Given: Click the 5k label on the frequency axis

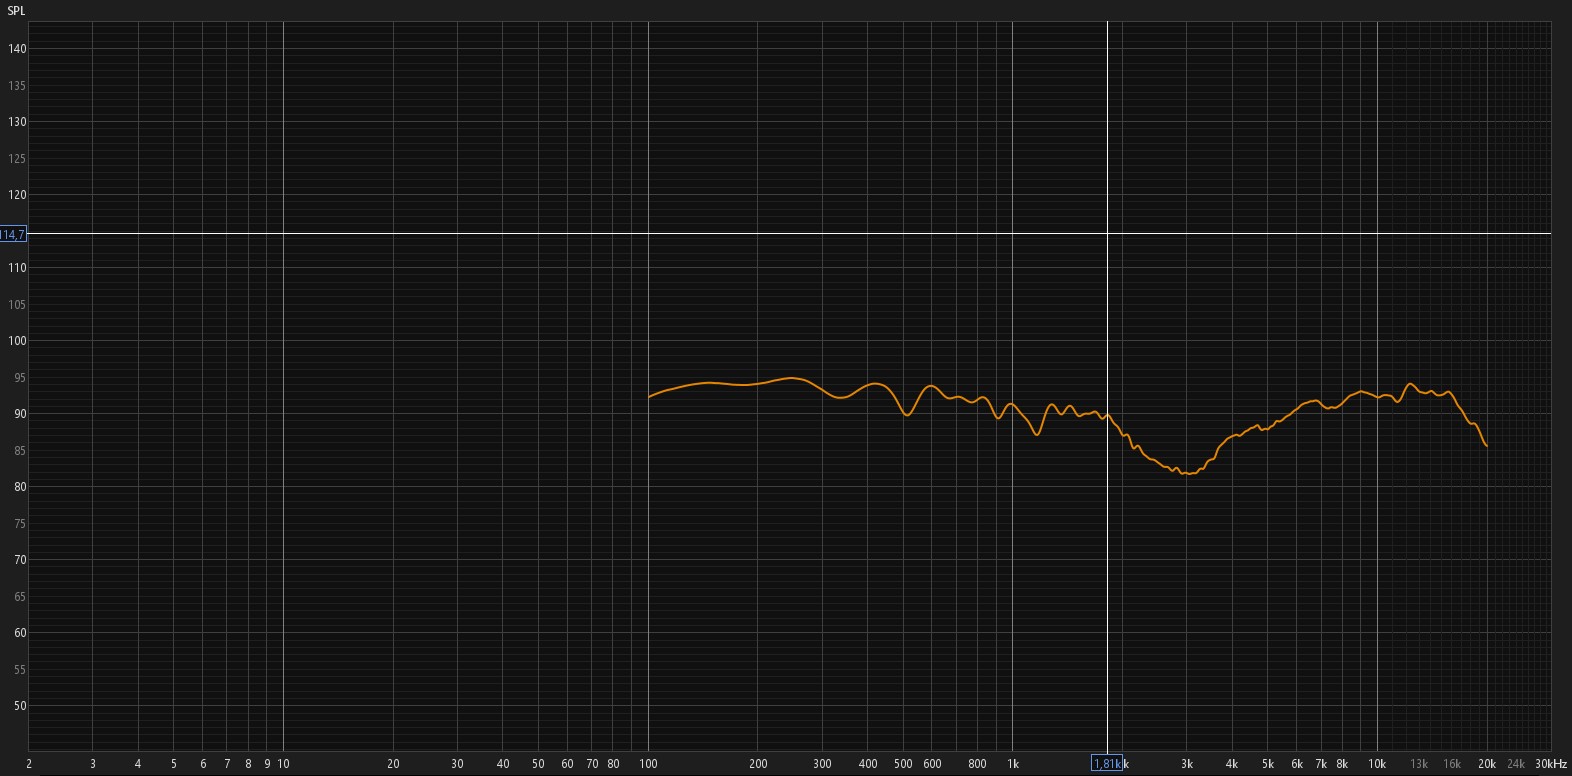Looking at the screenshot, I should click(x=1268, y=764).
